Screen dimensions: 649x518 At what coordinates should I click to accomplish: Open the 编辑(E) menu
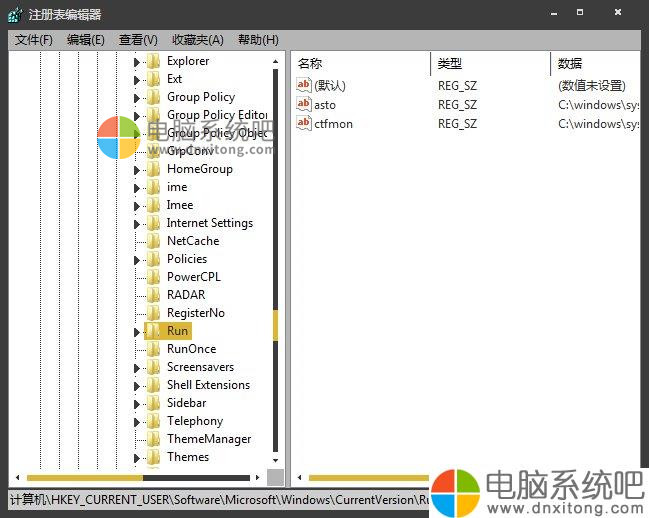pyautogui.click(x=86, y=40)
